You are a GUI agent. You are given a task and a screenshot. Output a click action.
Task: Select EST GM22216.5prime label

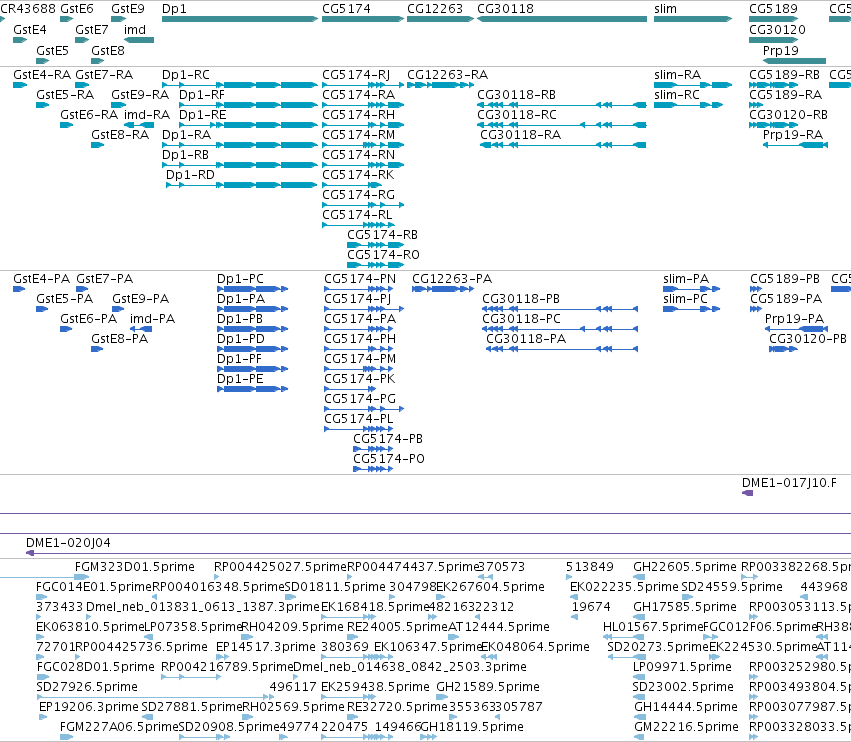pos(687,727)
